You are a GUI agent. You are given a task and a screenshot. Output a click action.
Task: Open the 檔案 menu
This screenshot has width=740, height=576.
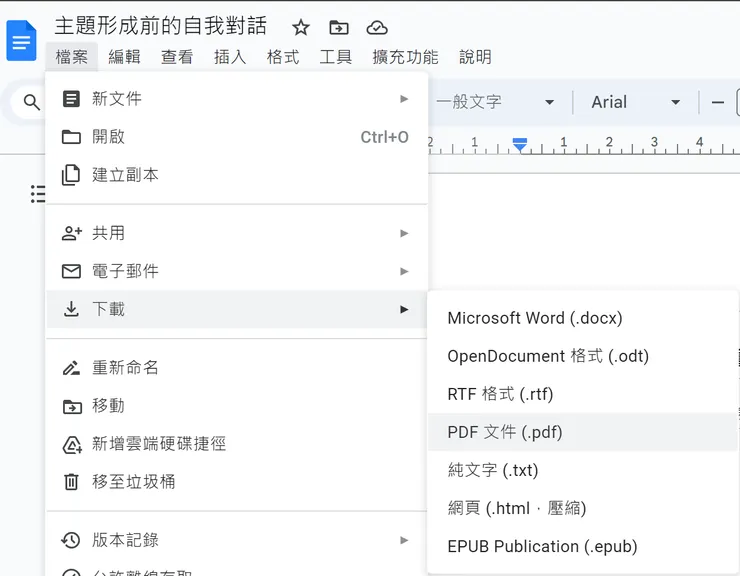(x=72, y=57)
